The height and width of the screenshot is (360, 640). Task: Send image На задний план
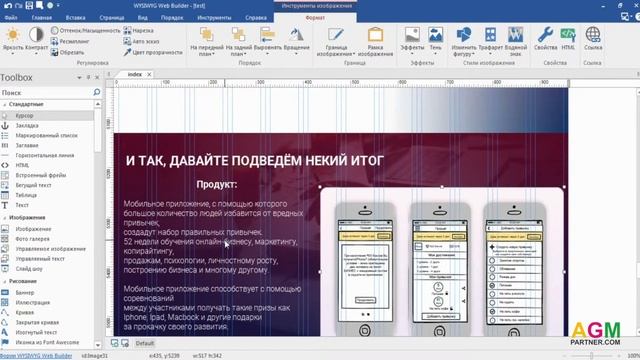point(239,41)
